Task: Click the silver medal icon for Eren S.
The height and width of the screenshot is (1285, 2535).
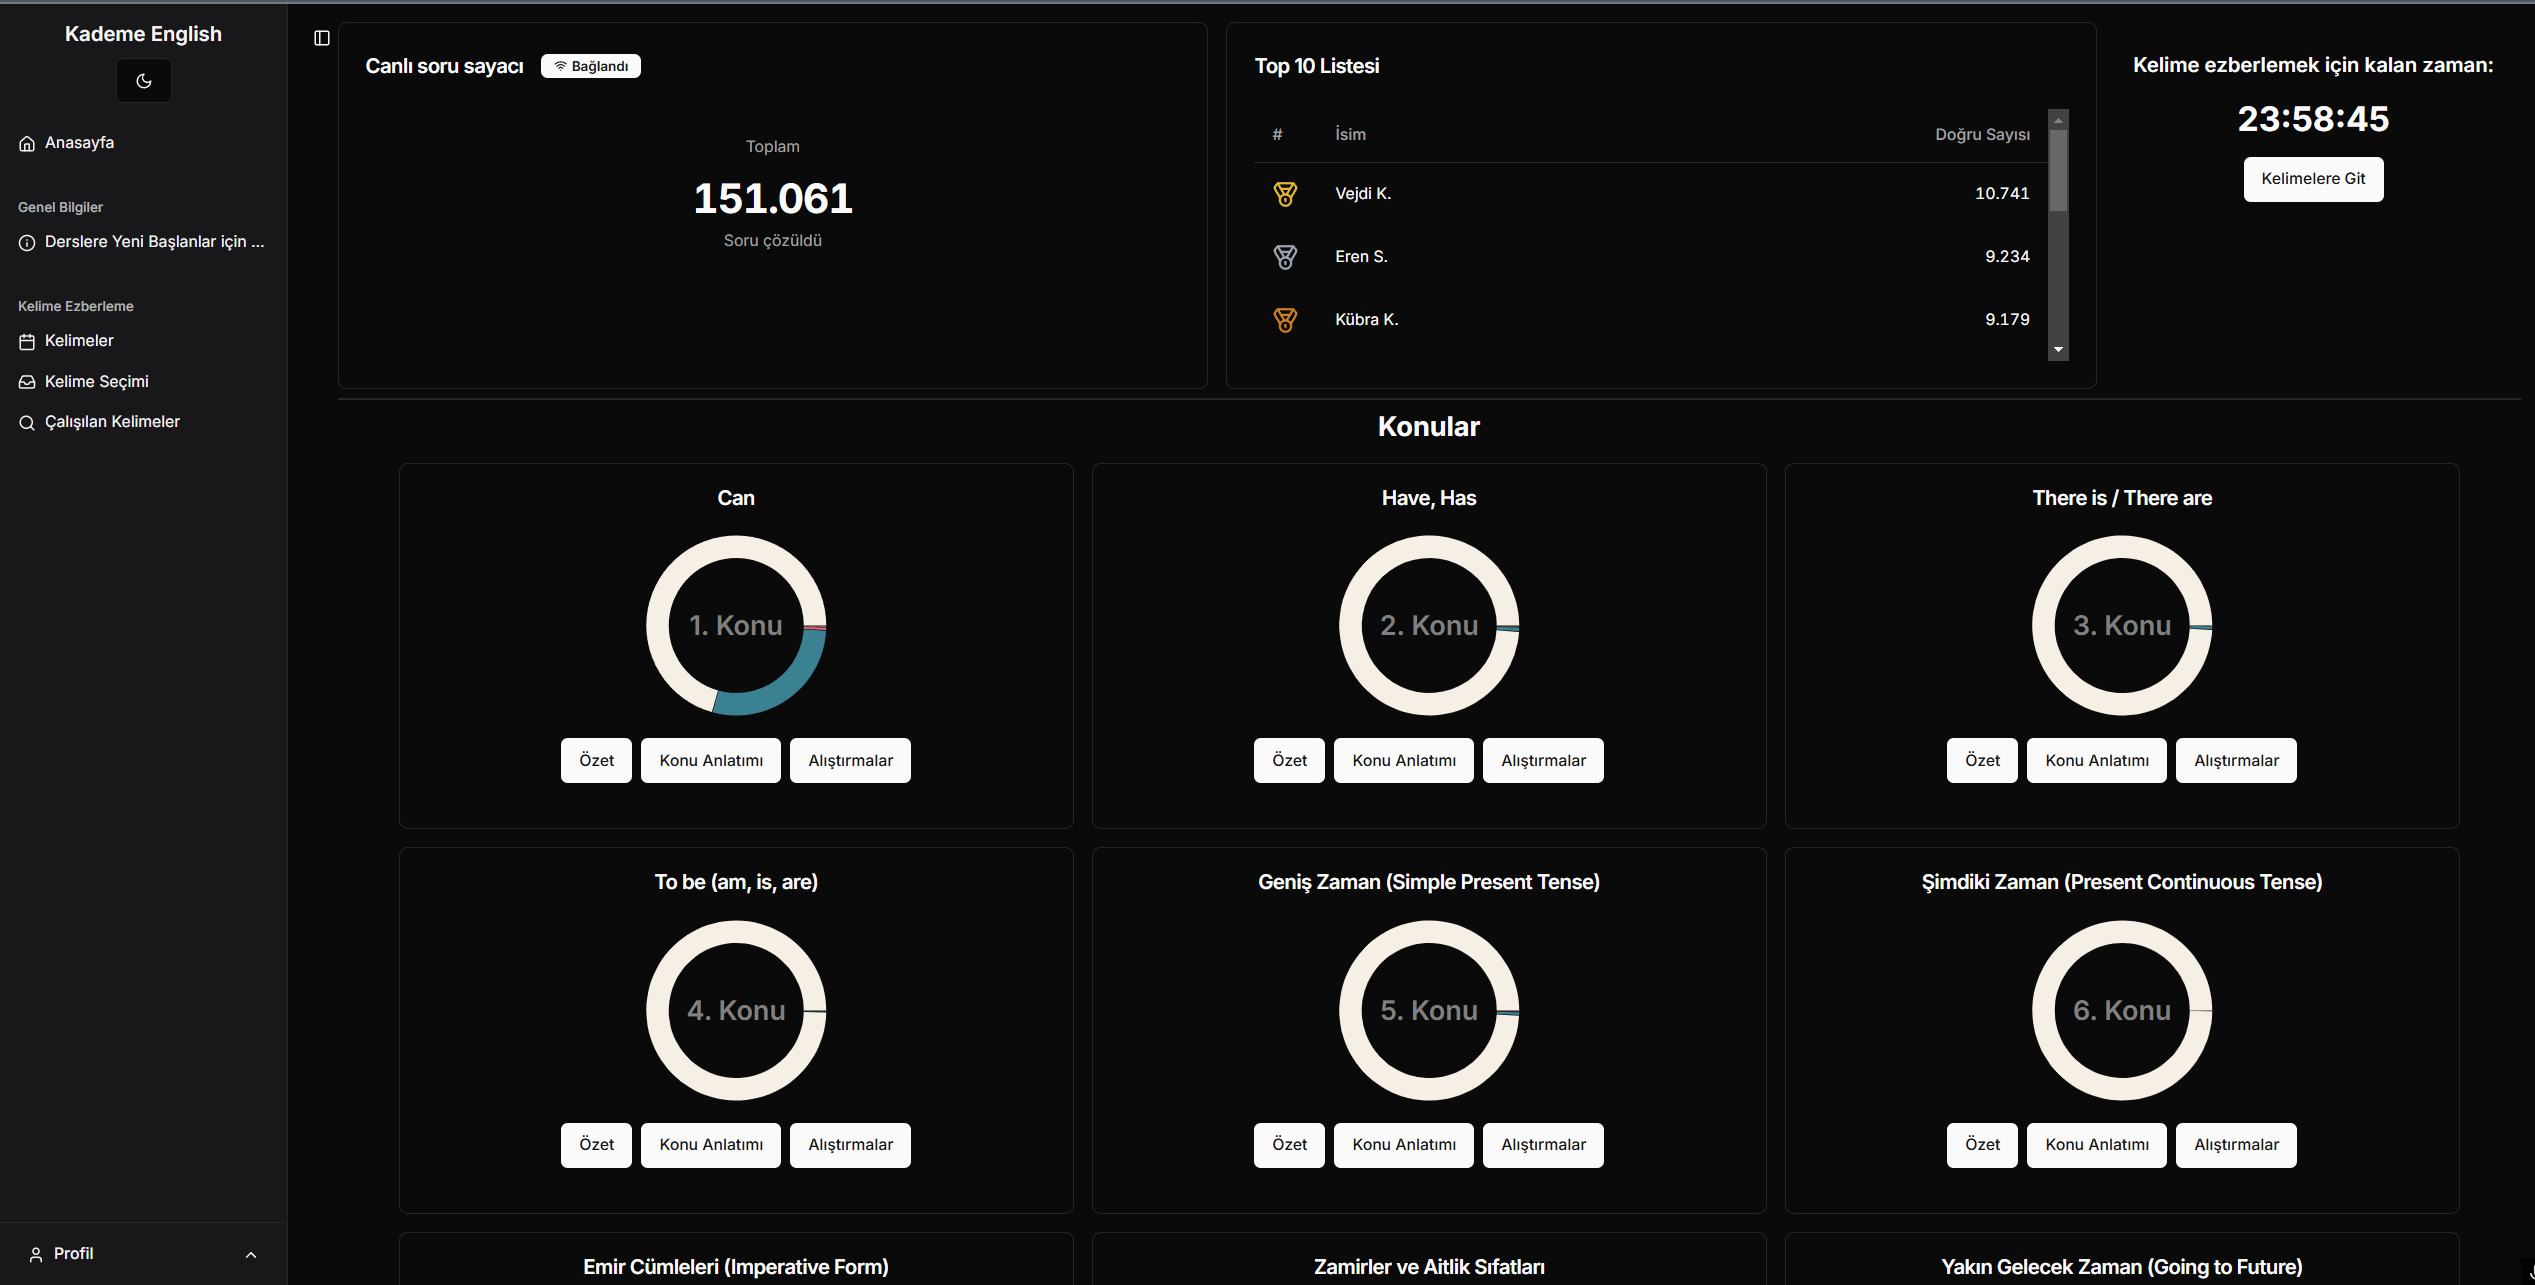Action: click(1285, 257)
